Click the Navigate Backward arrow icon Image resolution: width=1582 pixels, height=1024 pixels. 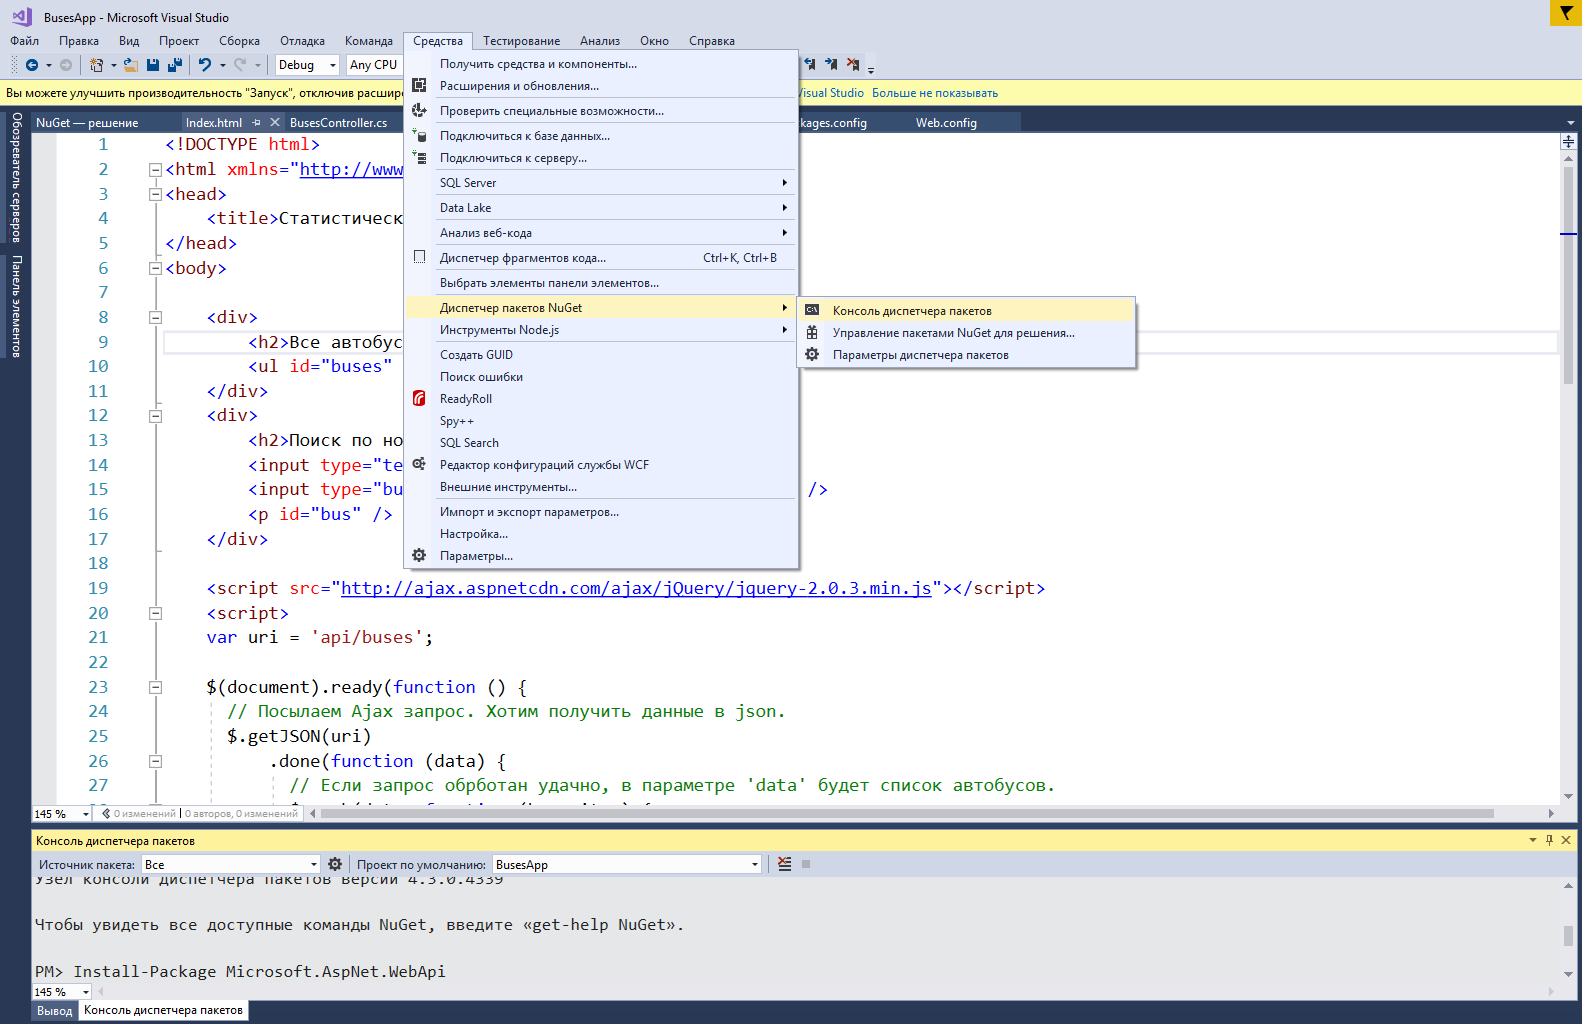pyautogui.click(x=32, y=65)
